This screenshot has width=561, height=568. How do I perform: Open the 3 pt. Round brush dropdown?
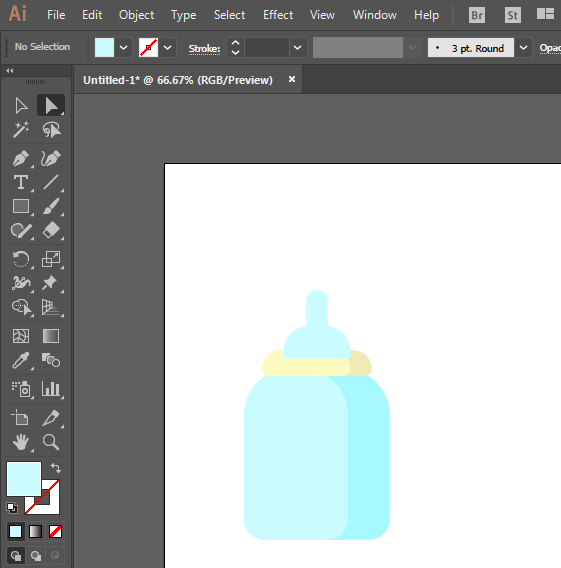[x=523, y=47]
